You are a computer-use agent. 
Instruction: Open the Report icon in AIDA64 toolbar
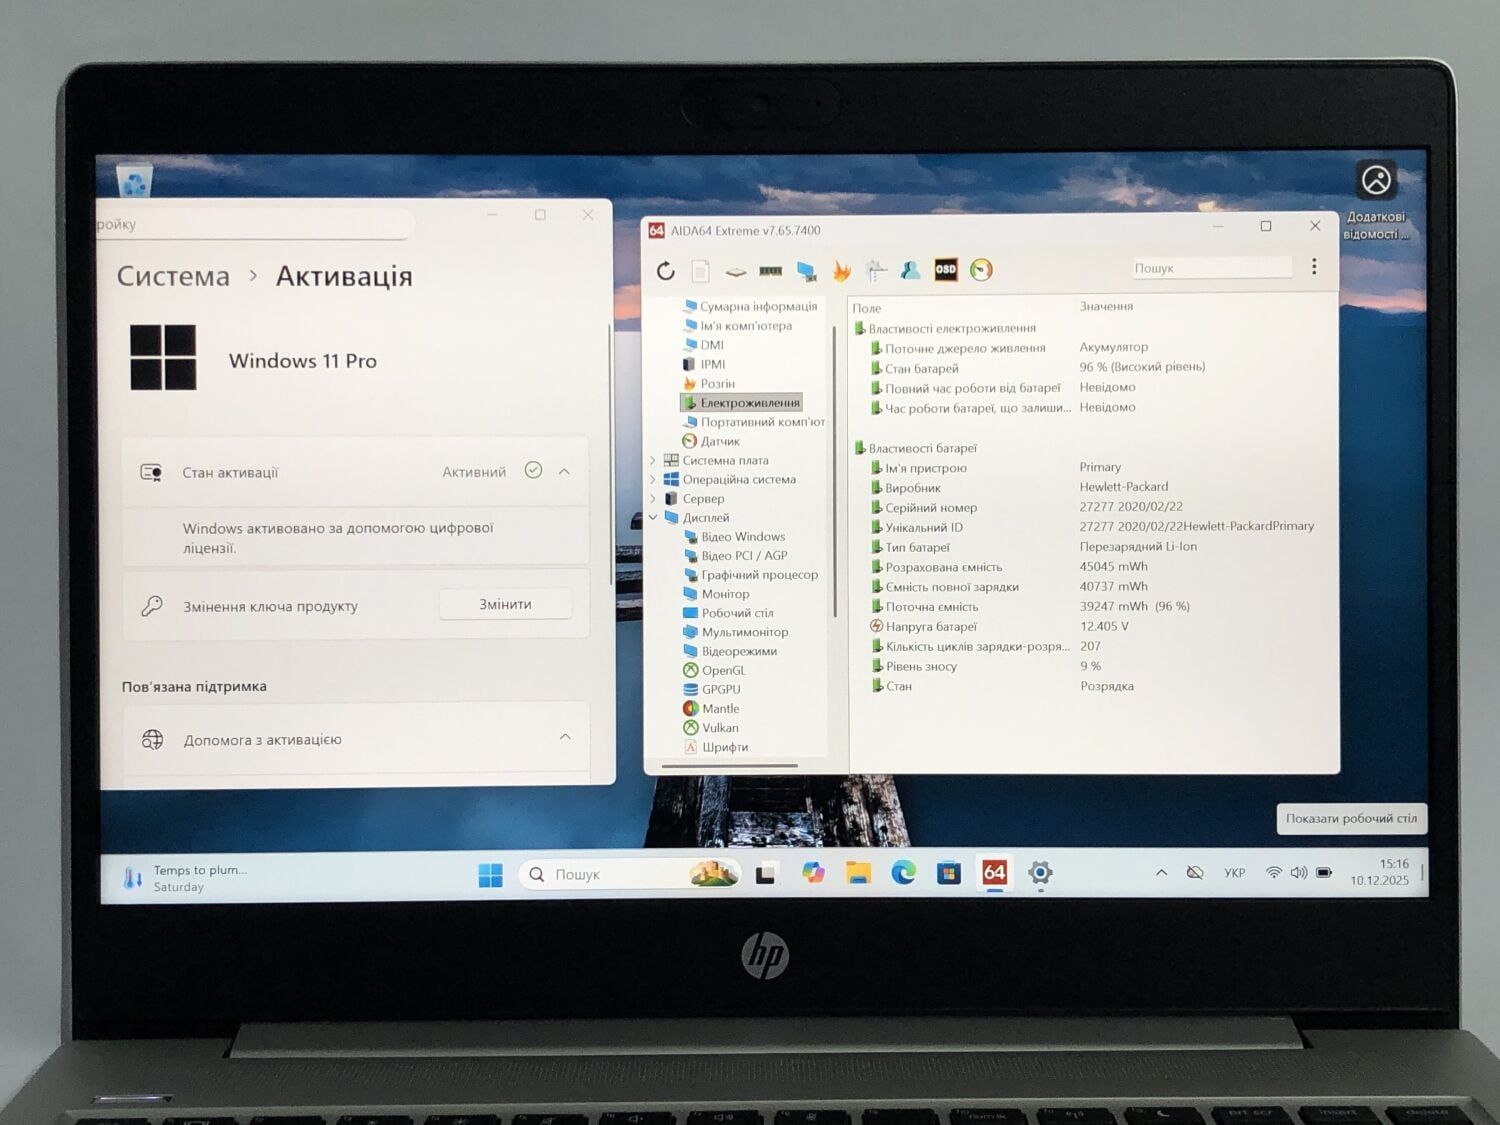point(700,270)
